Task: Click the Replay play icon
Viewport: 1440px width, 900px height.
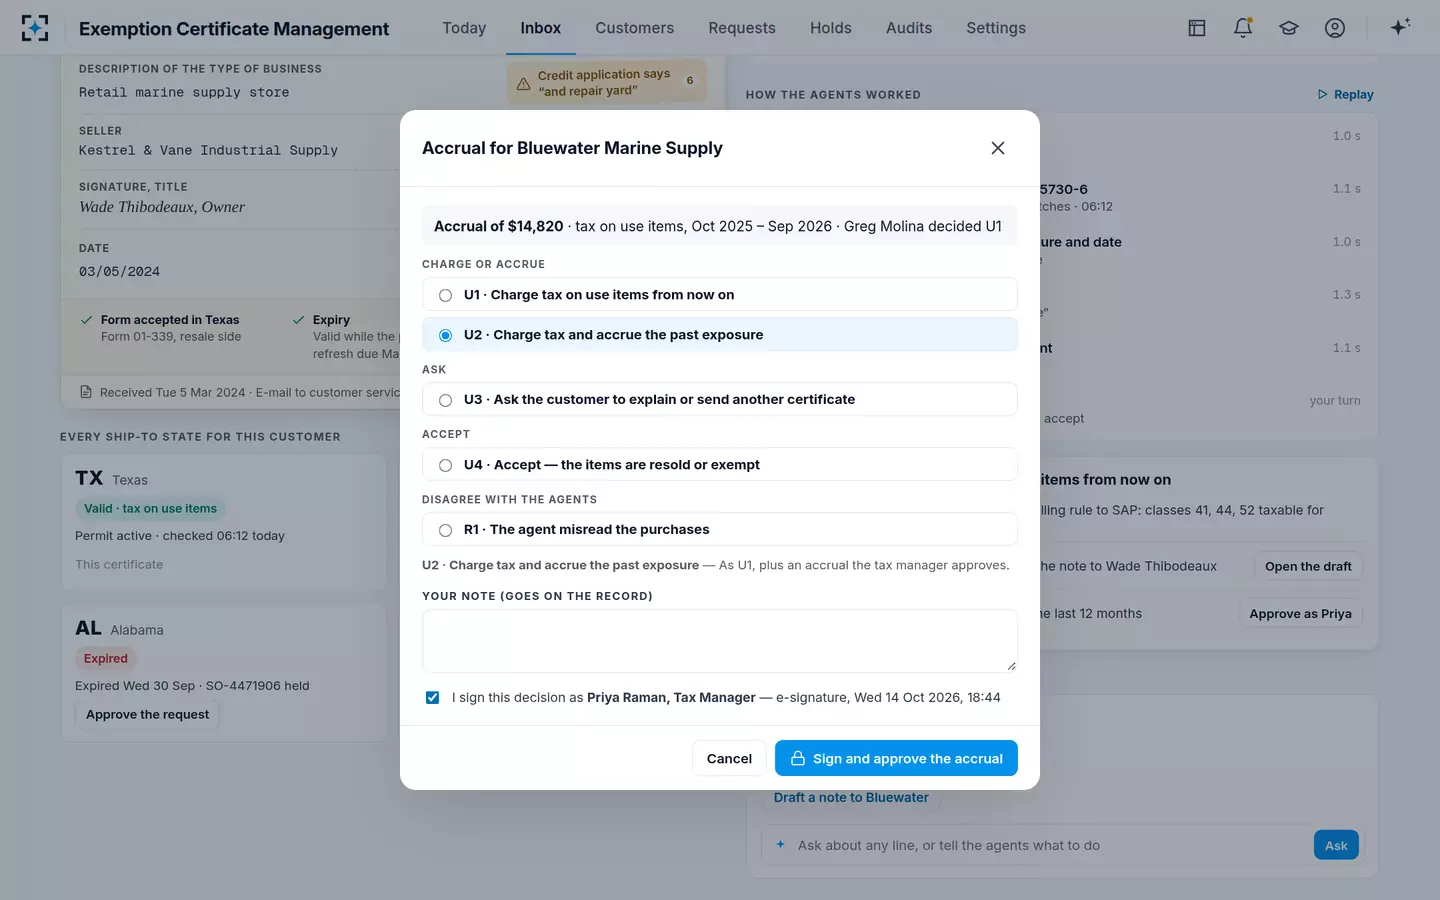Action: coord(1323,94)
